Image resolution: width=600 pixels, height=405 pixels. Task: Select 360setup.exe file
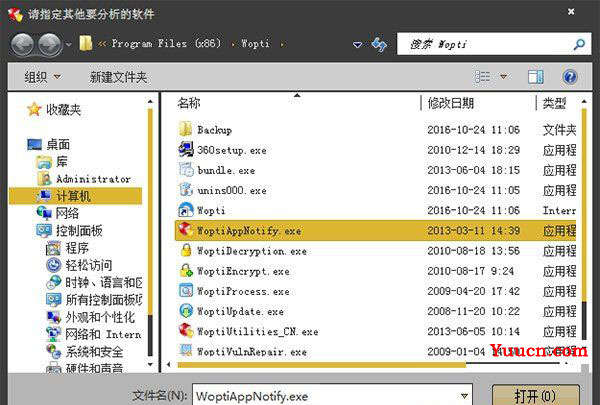(x=232, y=150)
